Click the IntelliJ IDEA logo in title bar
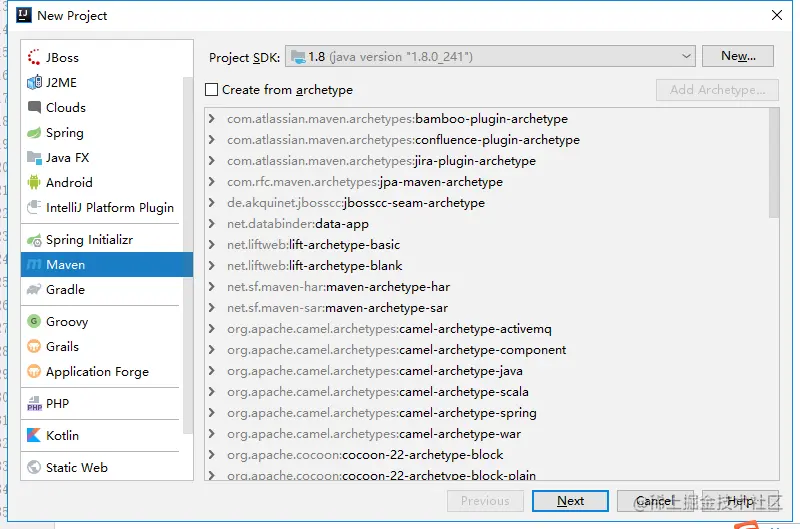The width and height of the screenshot is (800, 529). point(23,15)
